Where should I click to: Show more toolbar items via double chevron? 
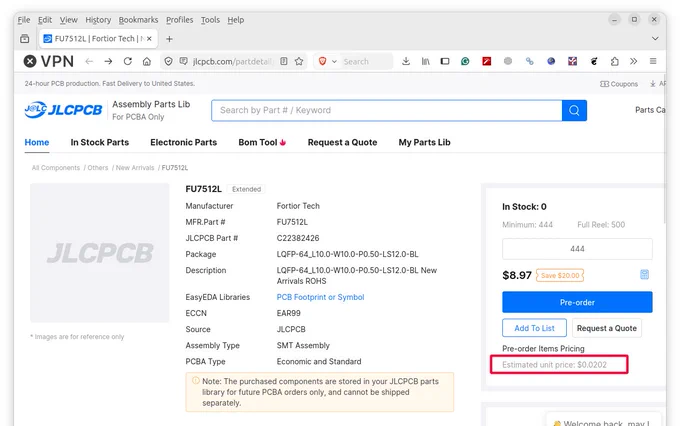[x=634, y=62]
